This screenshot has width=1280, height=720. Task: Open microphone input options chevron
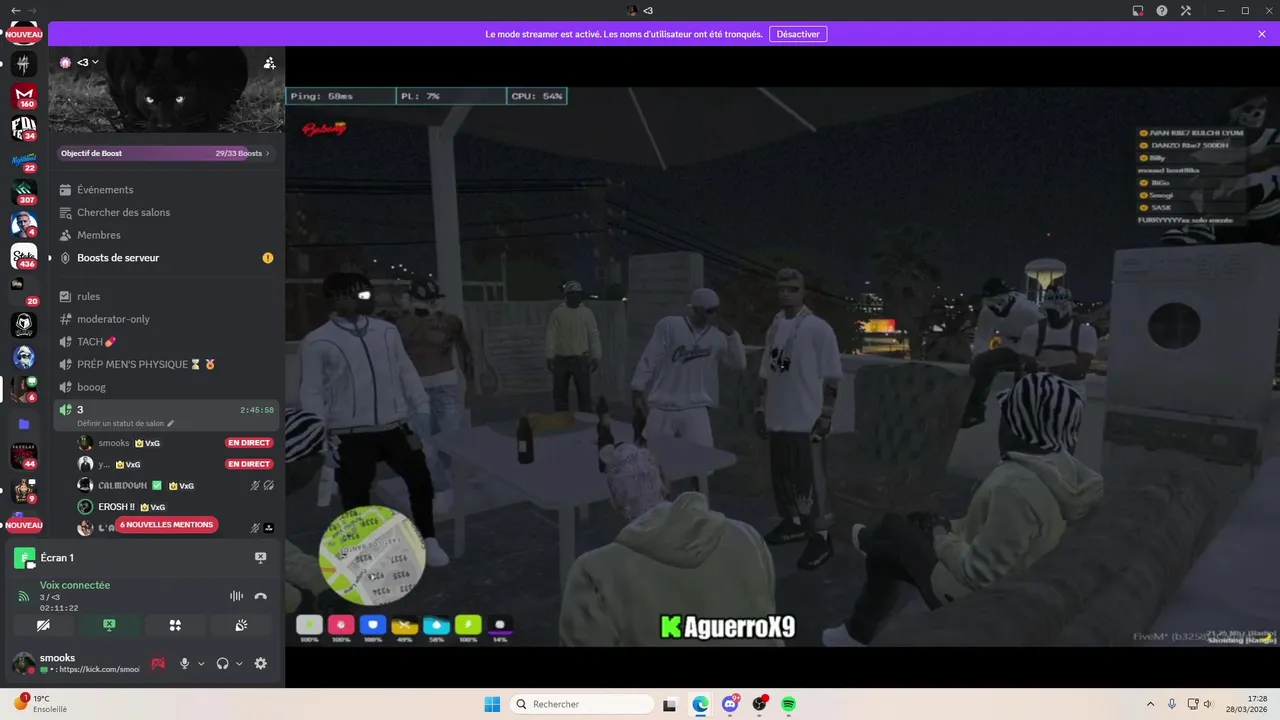[201, 663]
